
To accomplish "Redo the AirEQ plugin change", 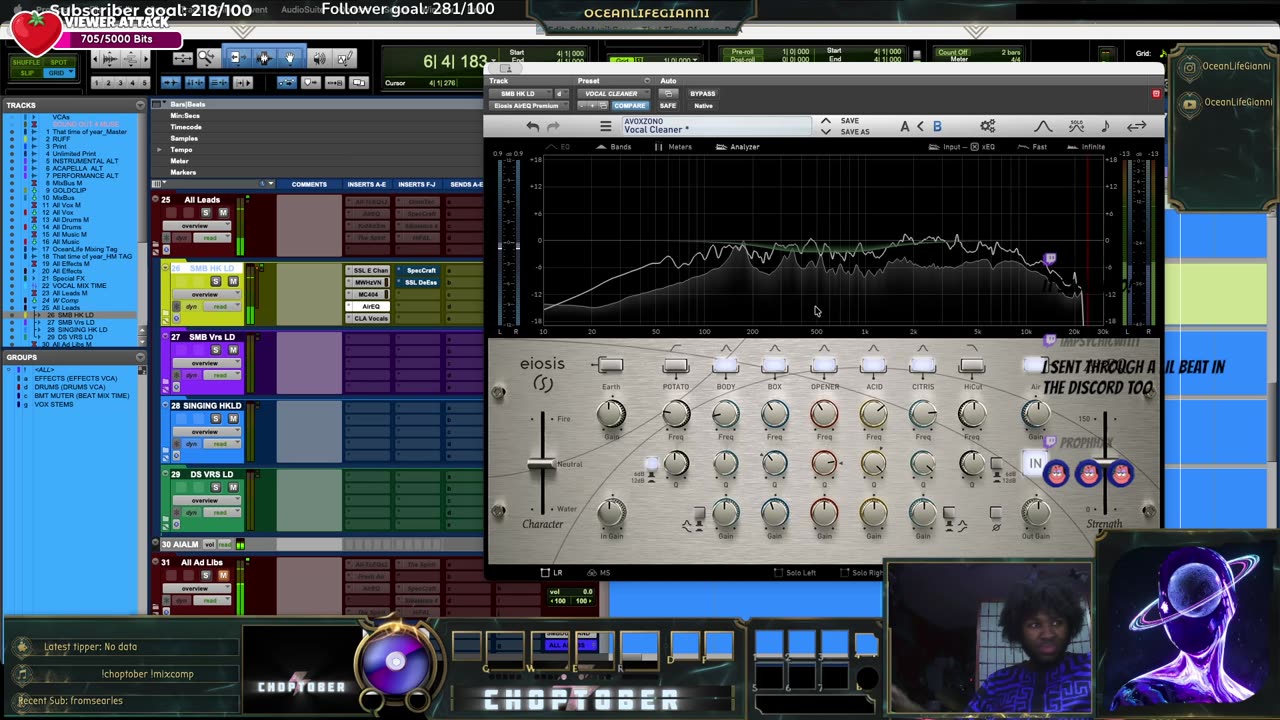I will pyautogui.click(x=553, y=127).
